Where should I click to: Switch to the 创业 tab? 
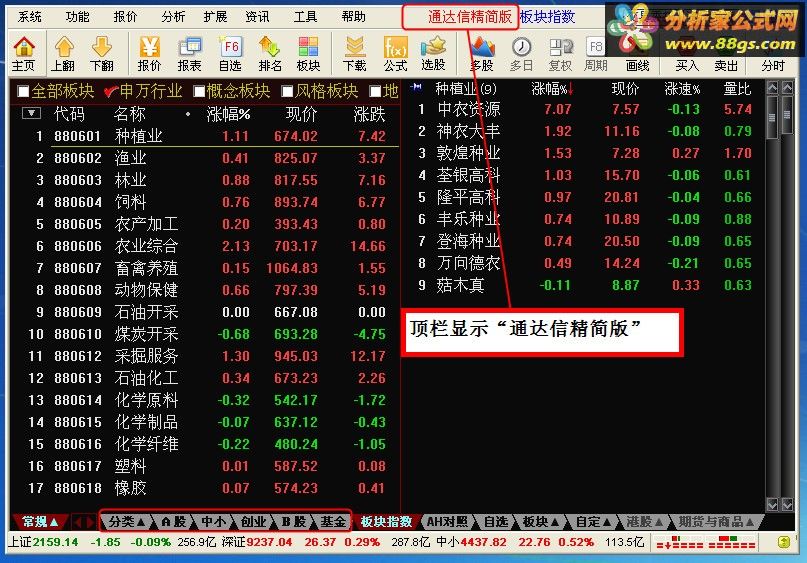pyautogui.click(x=253, y=522)
